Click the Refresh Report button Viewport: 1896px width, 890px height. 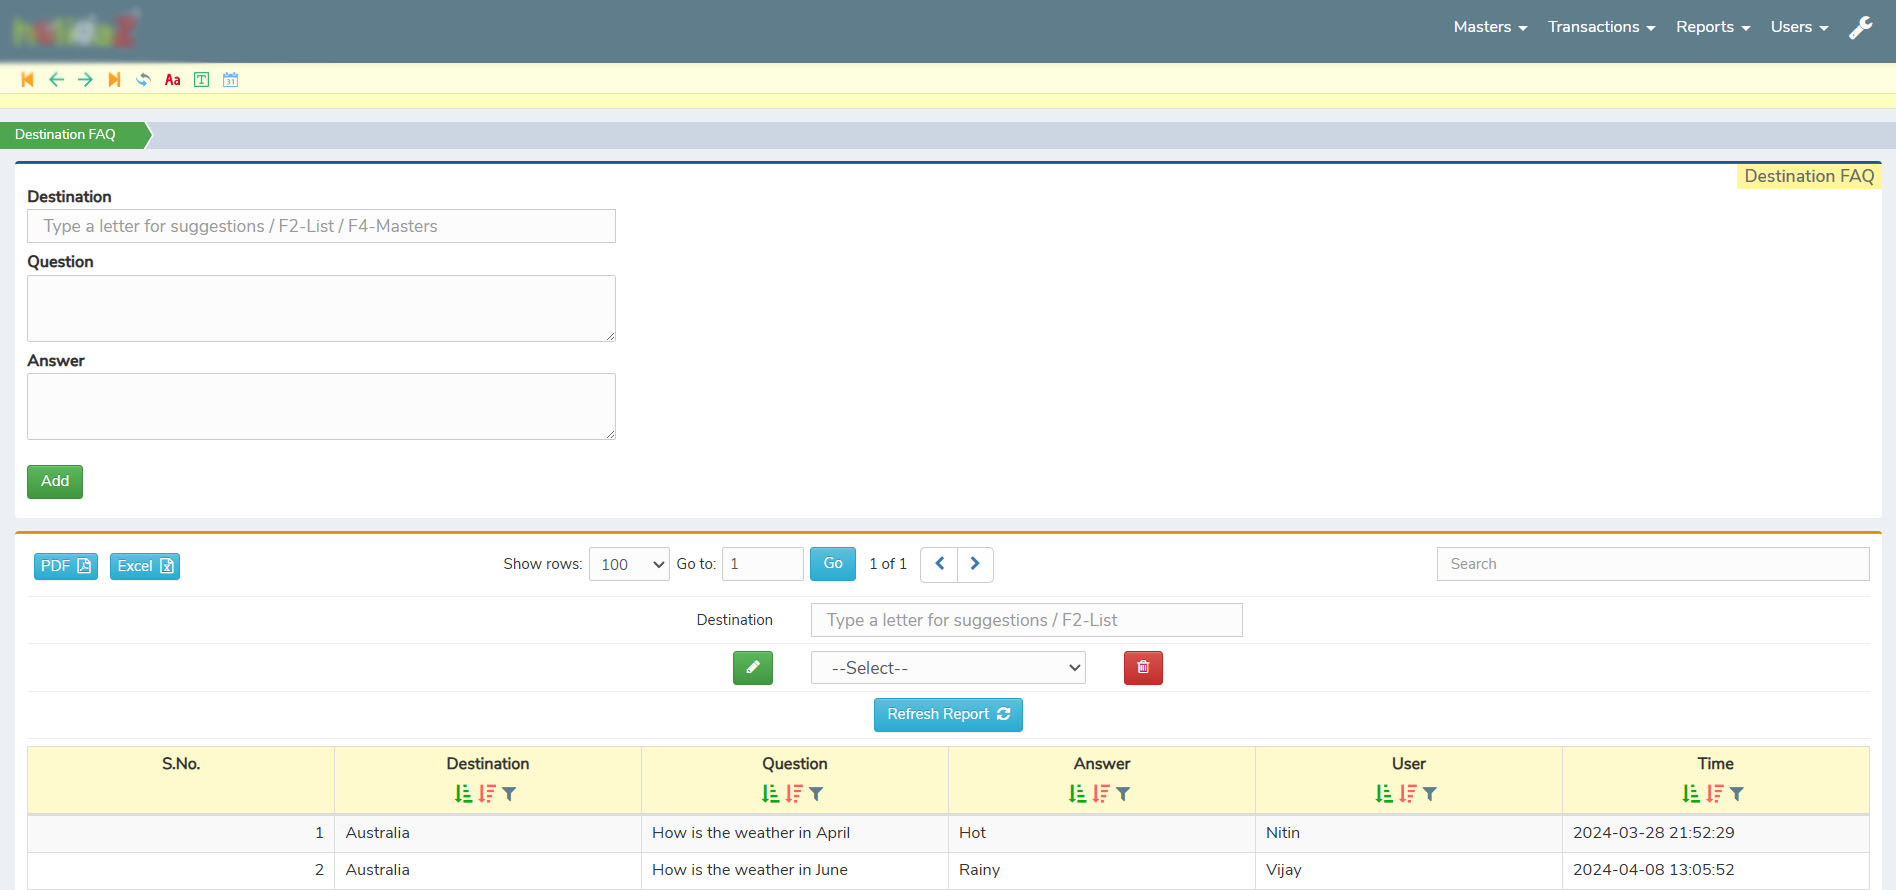click(x=947, y=715)
